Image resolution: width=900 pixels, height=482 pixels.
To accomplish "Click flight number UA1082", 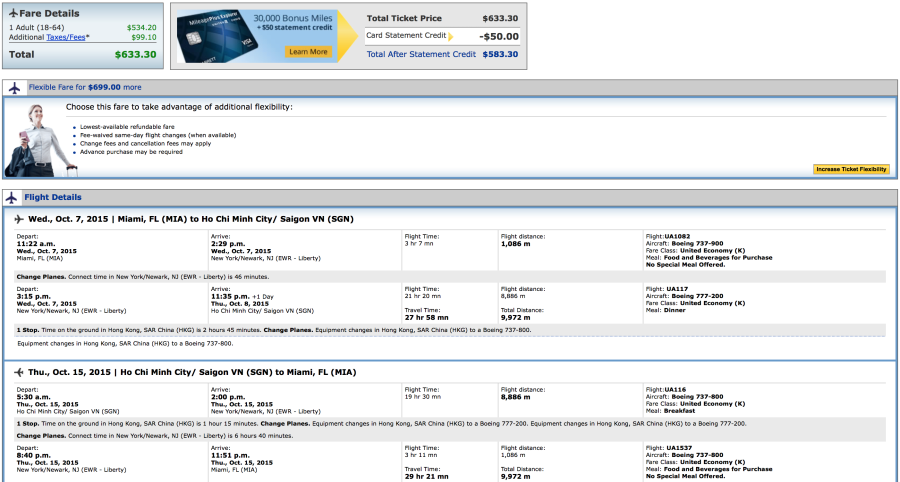I will click(x=677, y=236).
